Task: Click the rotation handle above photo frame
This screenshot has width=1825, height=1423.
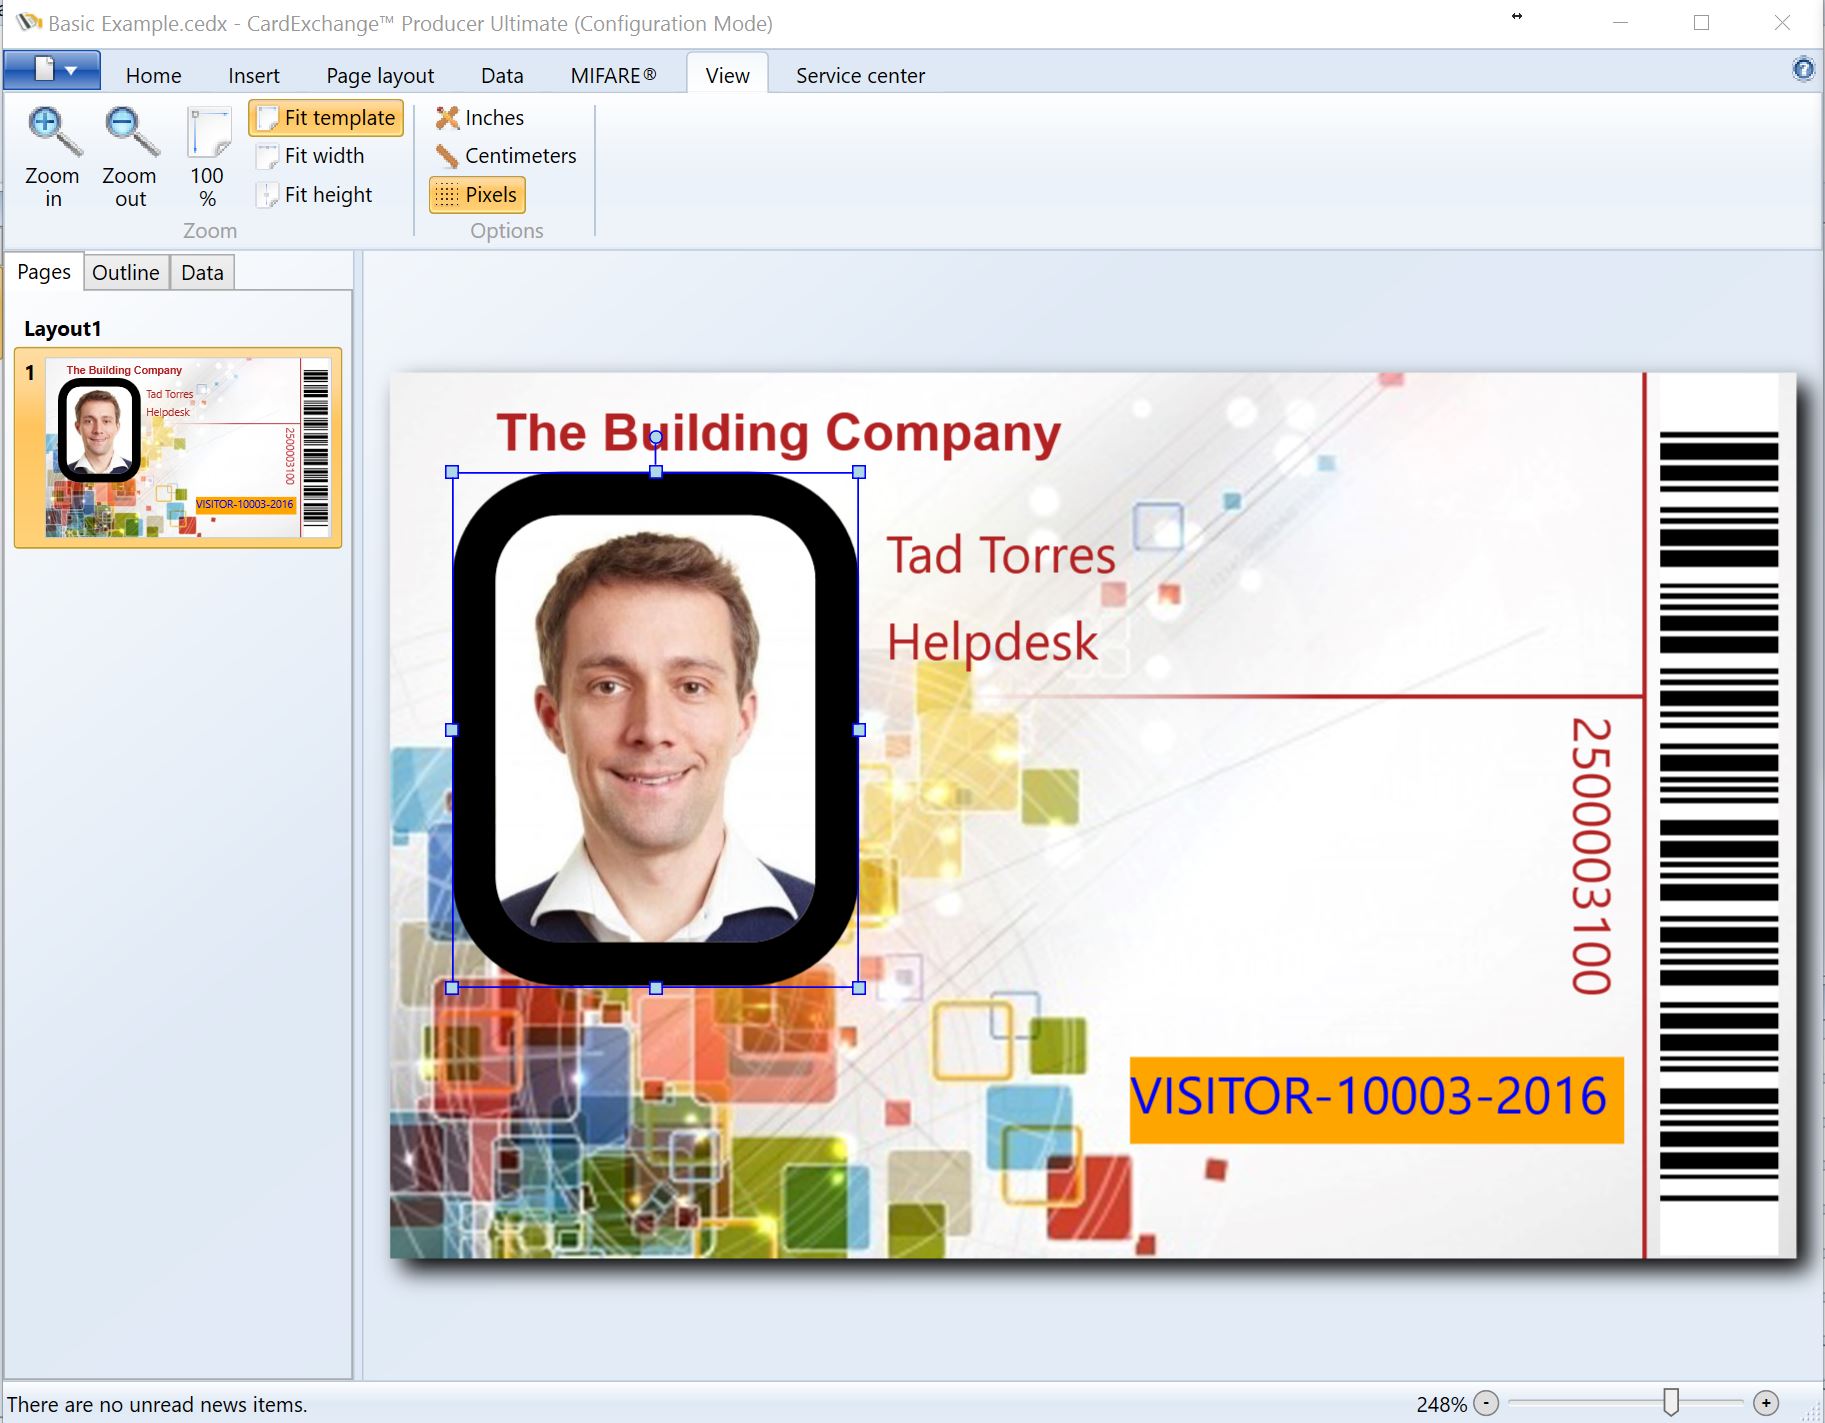Action: [656, 437]
